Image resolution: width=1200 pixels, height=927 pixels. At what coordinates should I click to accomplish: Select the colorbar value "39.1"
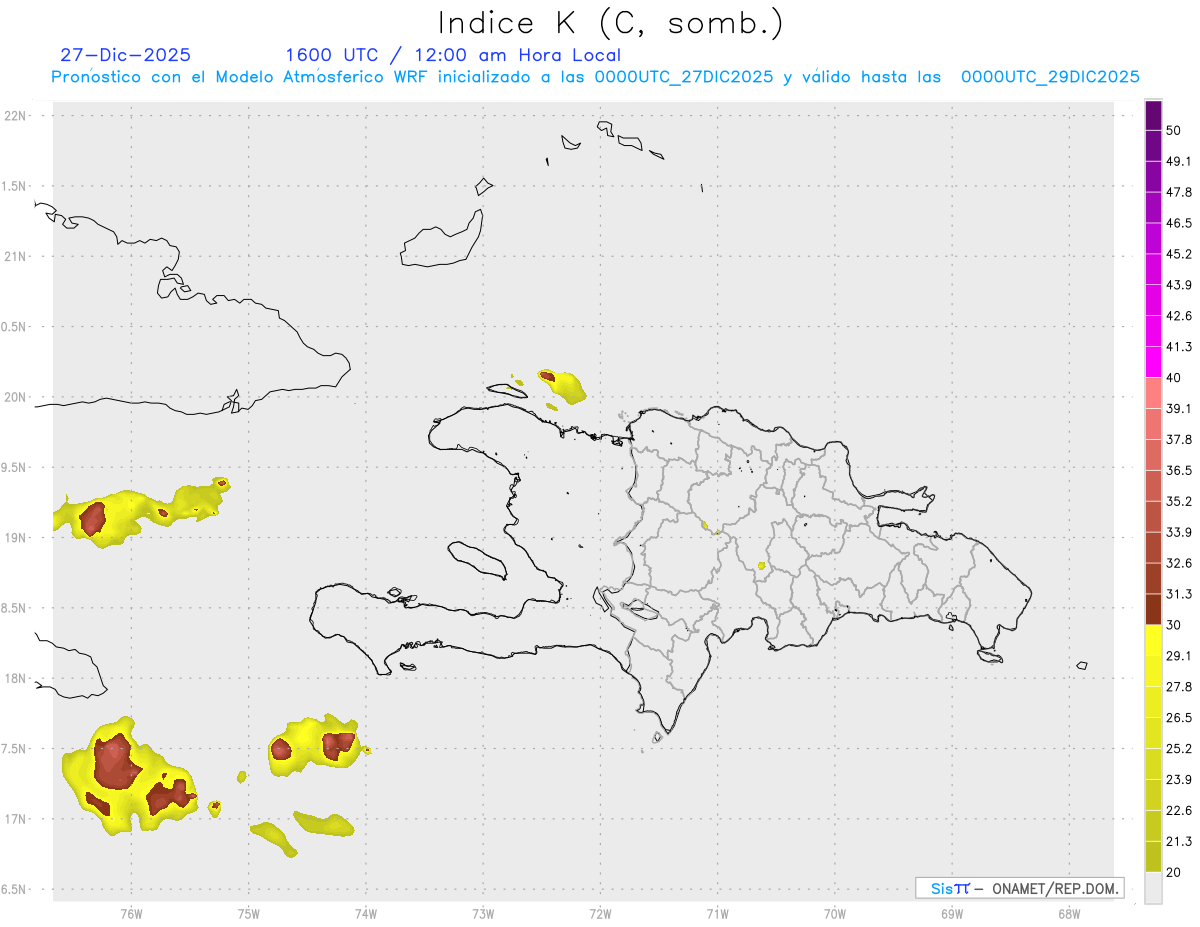pos(1179,409)
